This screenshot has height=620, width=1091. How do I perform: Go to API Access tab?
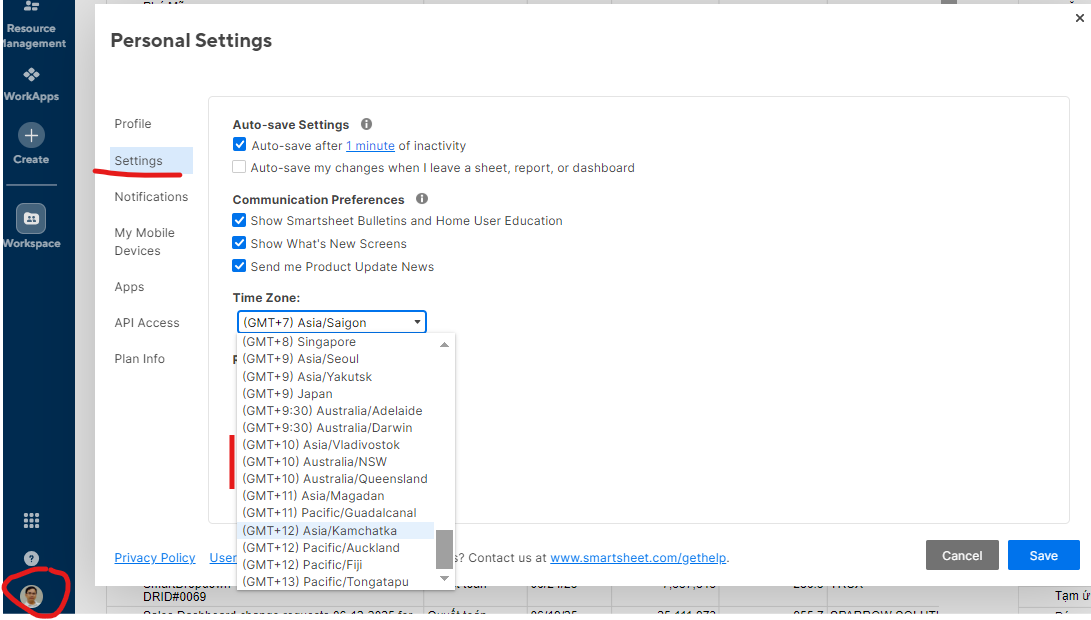point(147,323)
